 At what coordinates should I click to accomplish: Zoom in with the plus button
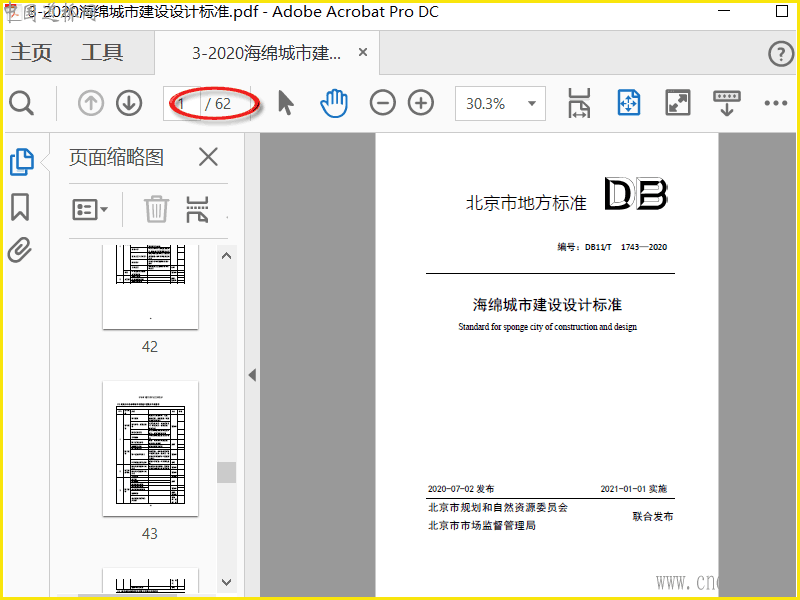tap(421, 103)
